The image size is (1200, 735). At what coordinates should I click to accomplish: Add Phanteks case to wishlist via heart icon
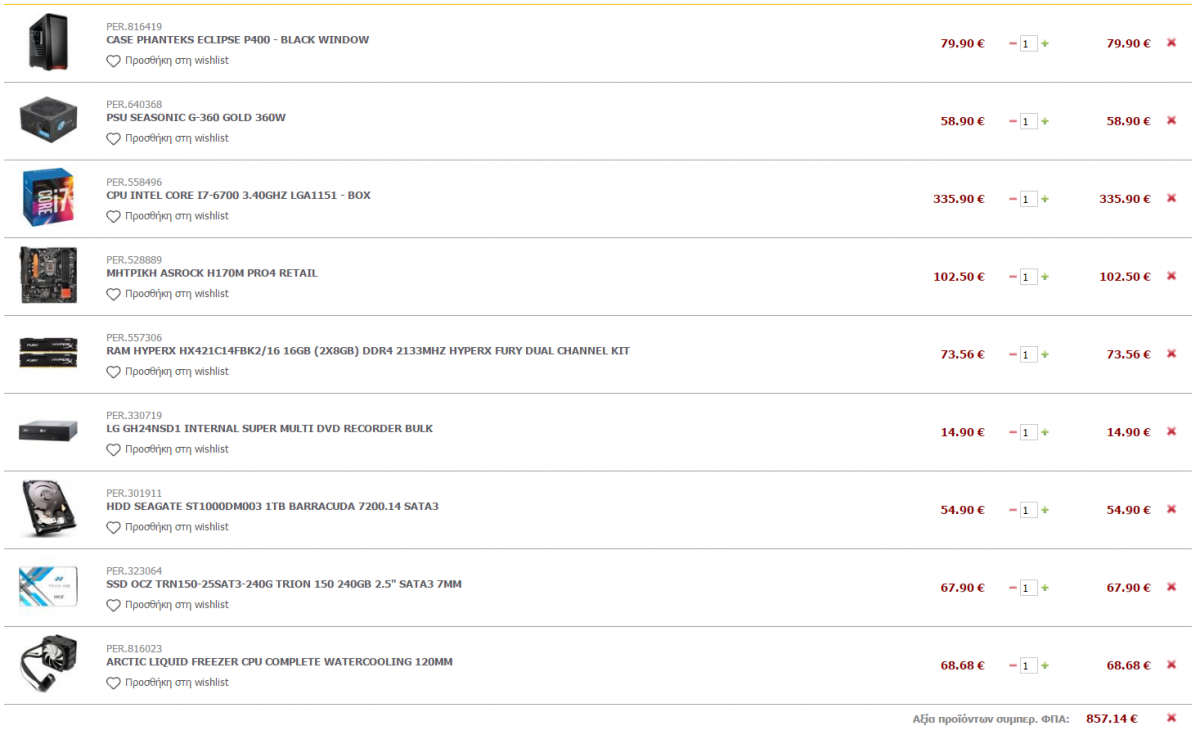pyautogui.click(x=113, y=61)
